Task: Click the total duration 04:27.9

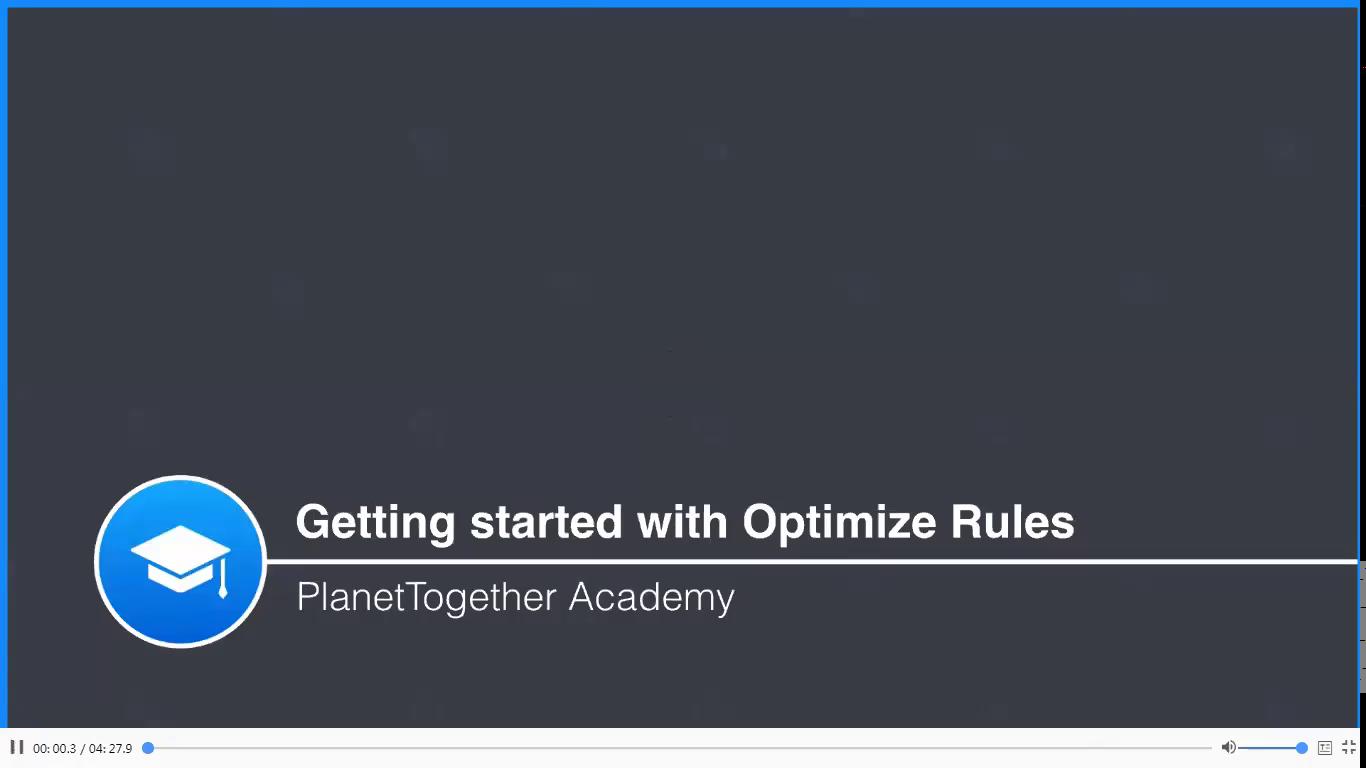Action: point(110,748)
